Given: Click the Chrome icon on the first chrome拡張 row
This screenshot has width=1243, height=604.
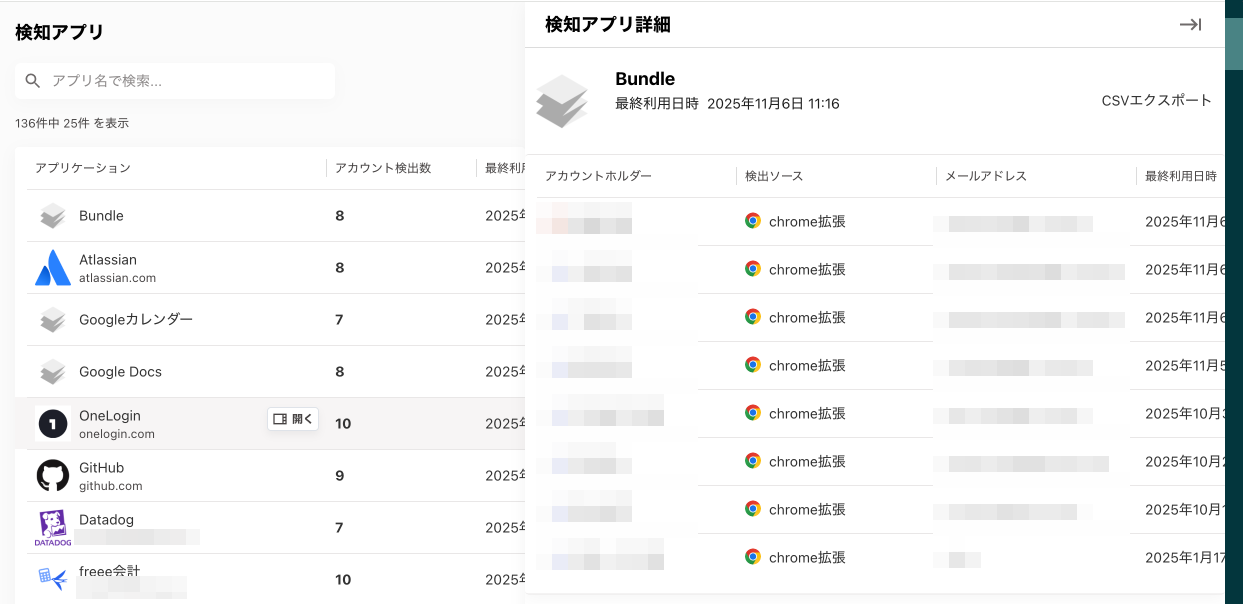Looking at the screenshot, I should pos(751,221).
